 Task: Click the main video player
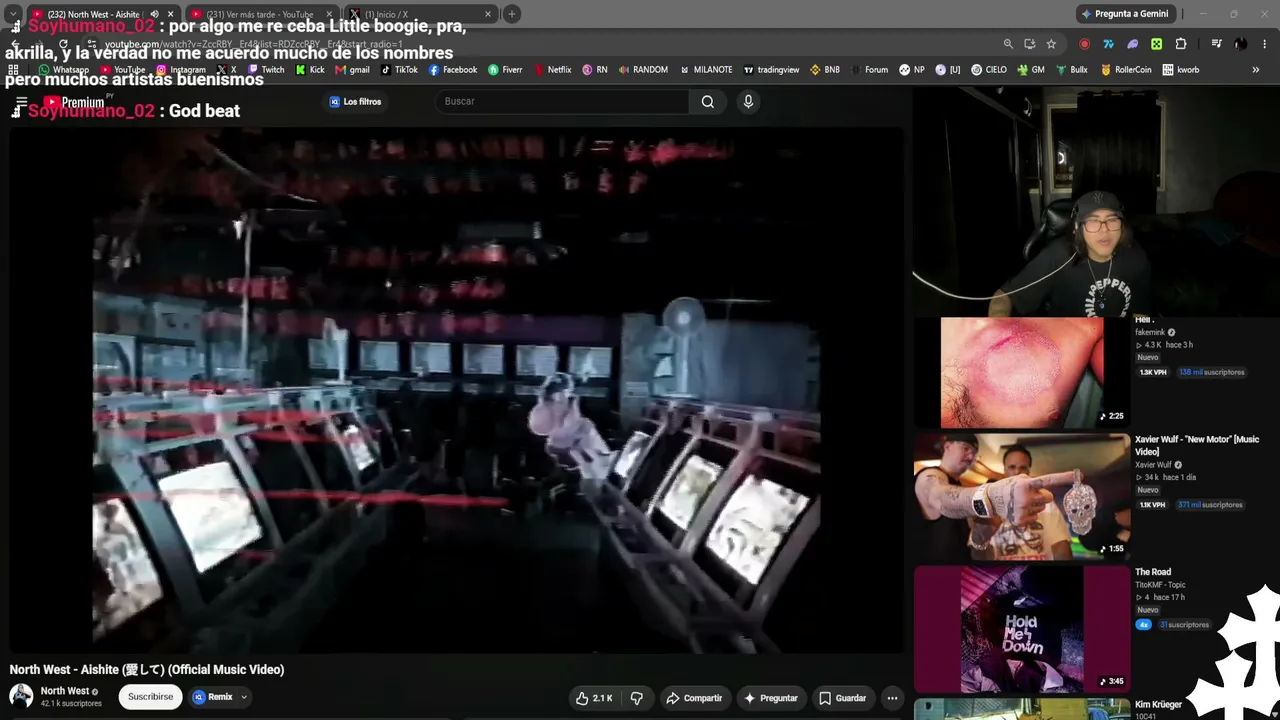pos(456,390)
